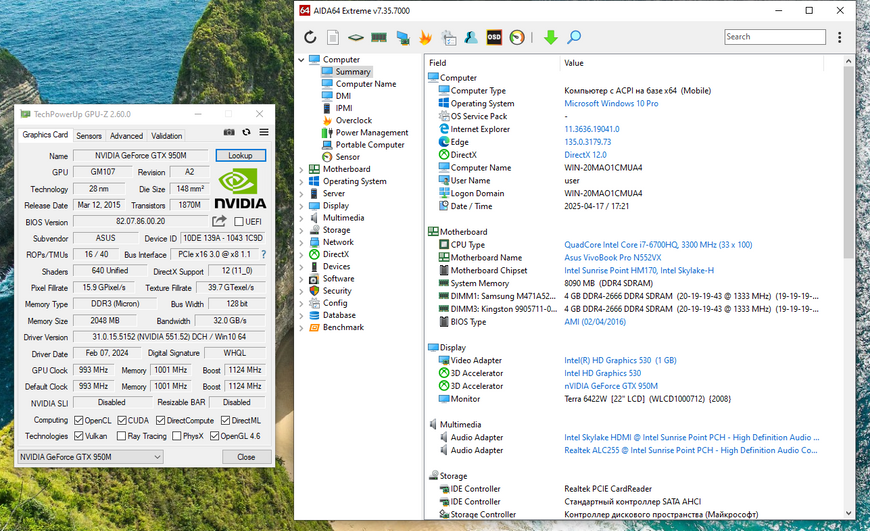Viewport: 870px width, 531px height.
Task: Click the green download arrow update icon
Action: pos(550,37)
